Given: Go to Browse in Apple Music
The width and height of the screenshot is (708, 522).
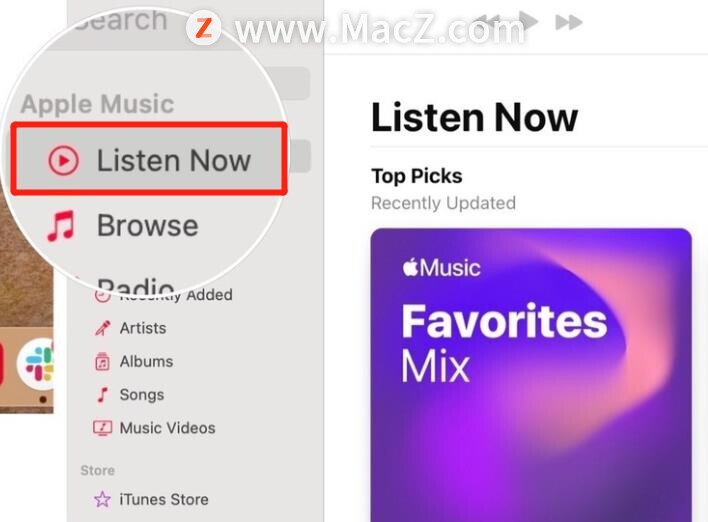Looking at the screenshot, I should point(148,225).
